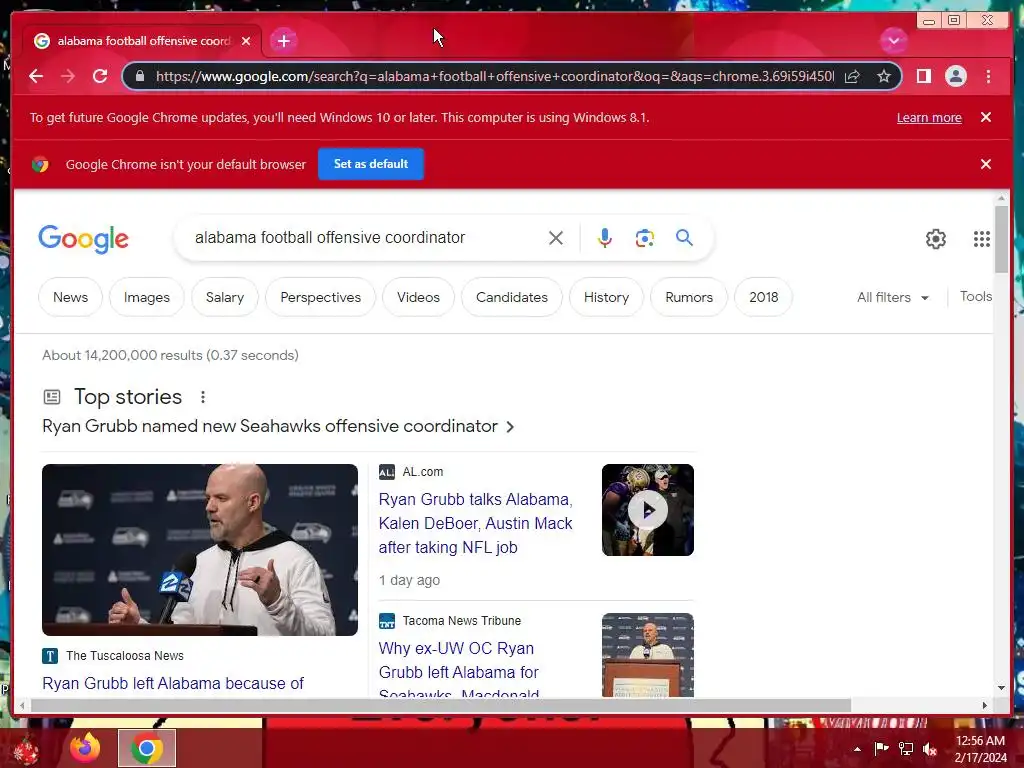Image resolution: width=1024 pixels, height=768 pixels.
Task: Click the horizontal scrollbar thumb
Action: pyautogui.click(x=441, y=705)
